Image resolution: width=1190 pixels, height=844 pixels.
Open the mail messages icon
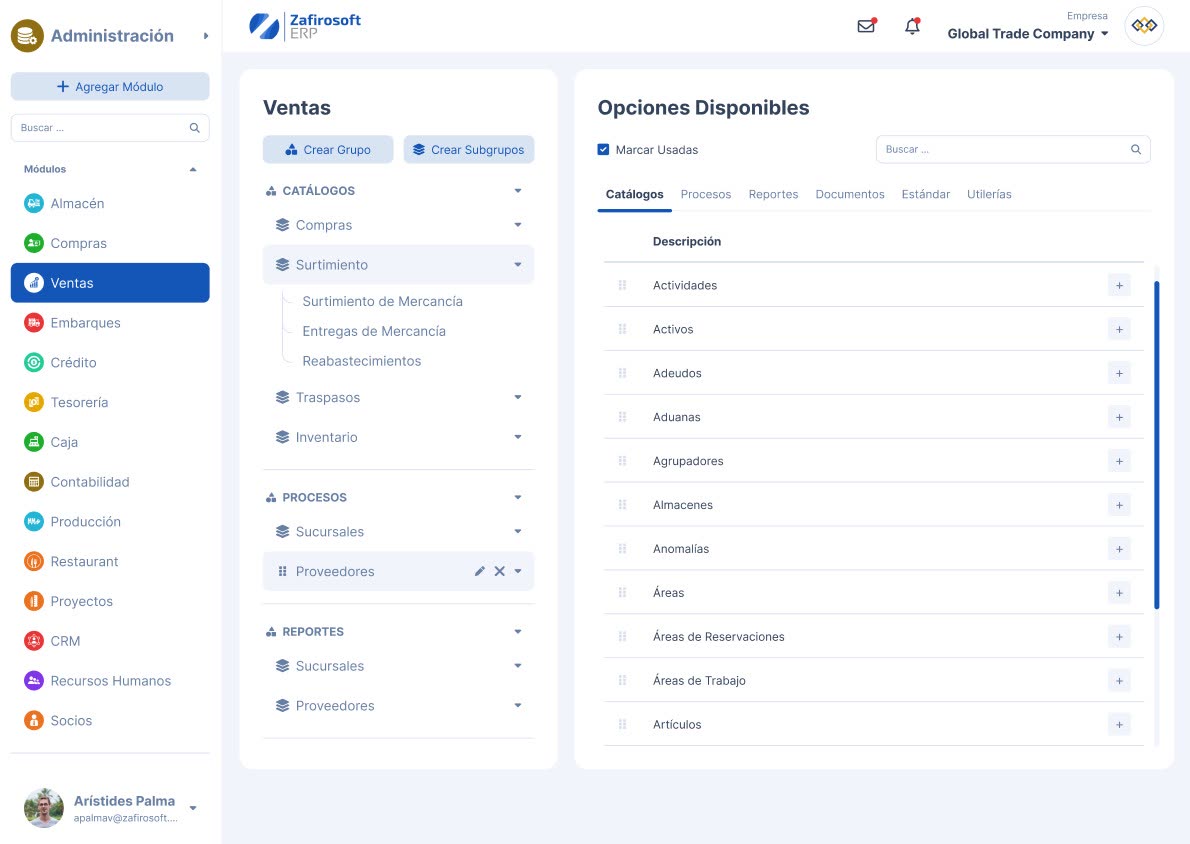(866, 26)
